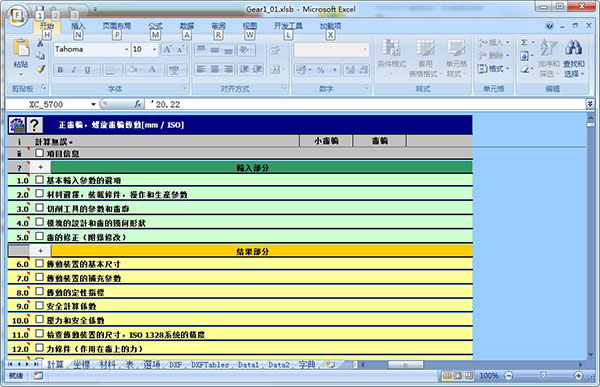Go to the first sheet tab arrow

pos(10,364)
